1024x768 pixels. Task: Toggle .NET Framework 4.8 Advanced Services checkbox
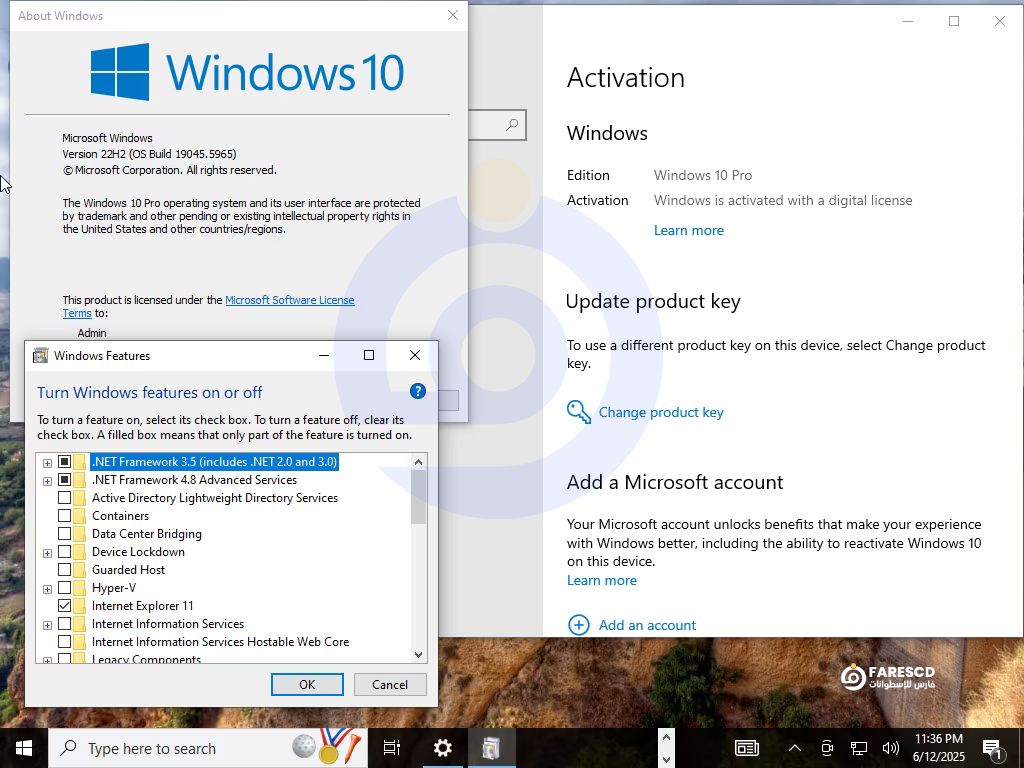click(x=64, y=479)
